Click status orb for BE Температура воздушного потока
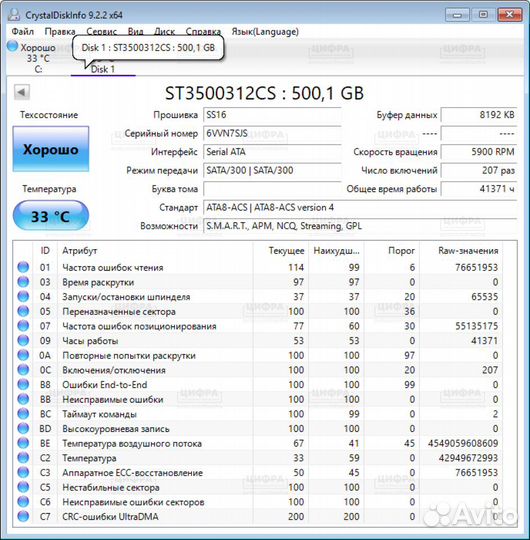 (23, 443)
